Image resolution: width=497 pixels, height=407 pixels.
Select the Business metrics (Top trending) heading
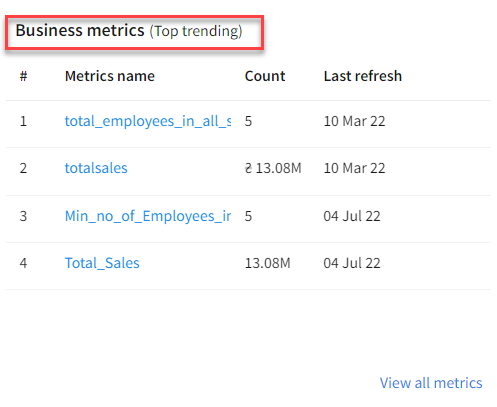[x=129, y=31]
